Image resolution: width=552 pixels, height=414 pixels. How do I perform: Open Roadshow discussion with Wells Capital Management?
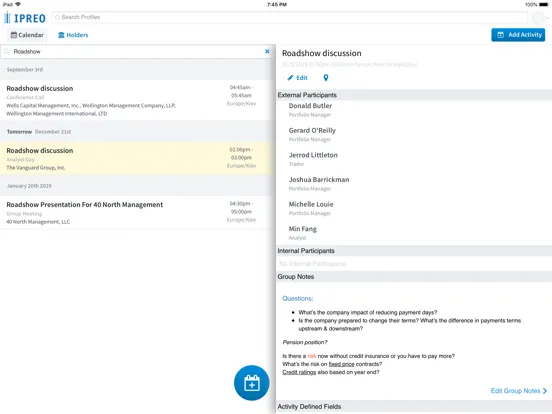click(136, 100)
